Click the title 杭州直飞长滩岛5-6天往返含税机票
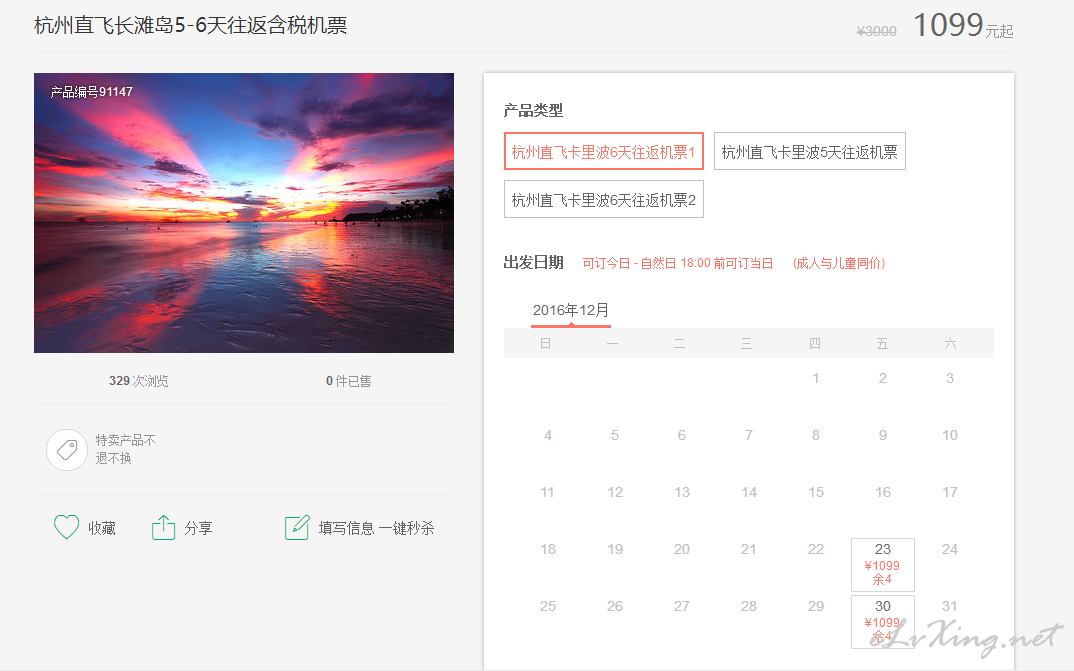 [x=190, y=25]
